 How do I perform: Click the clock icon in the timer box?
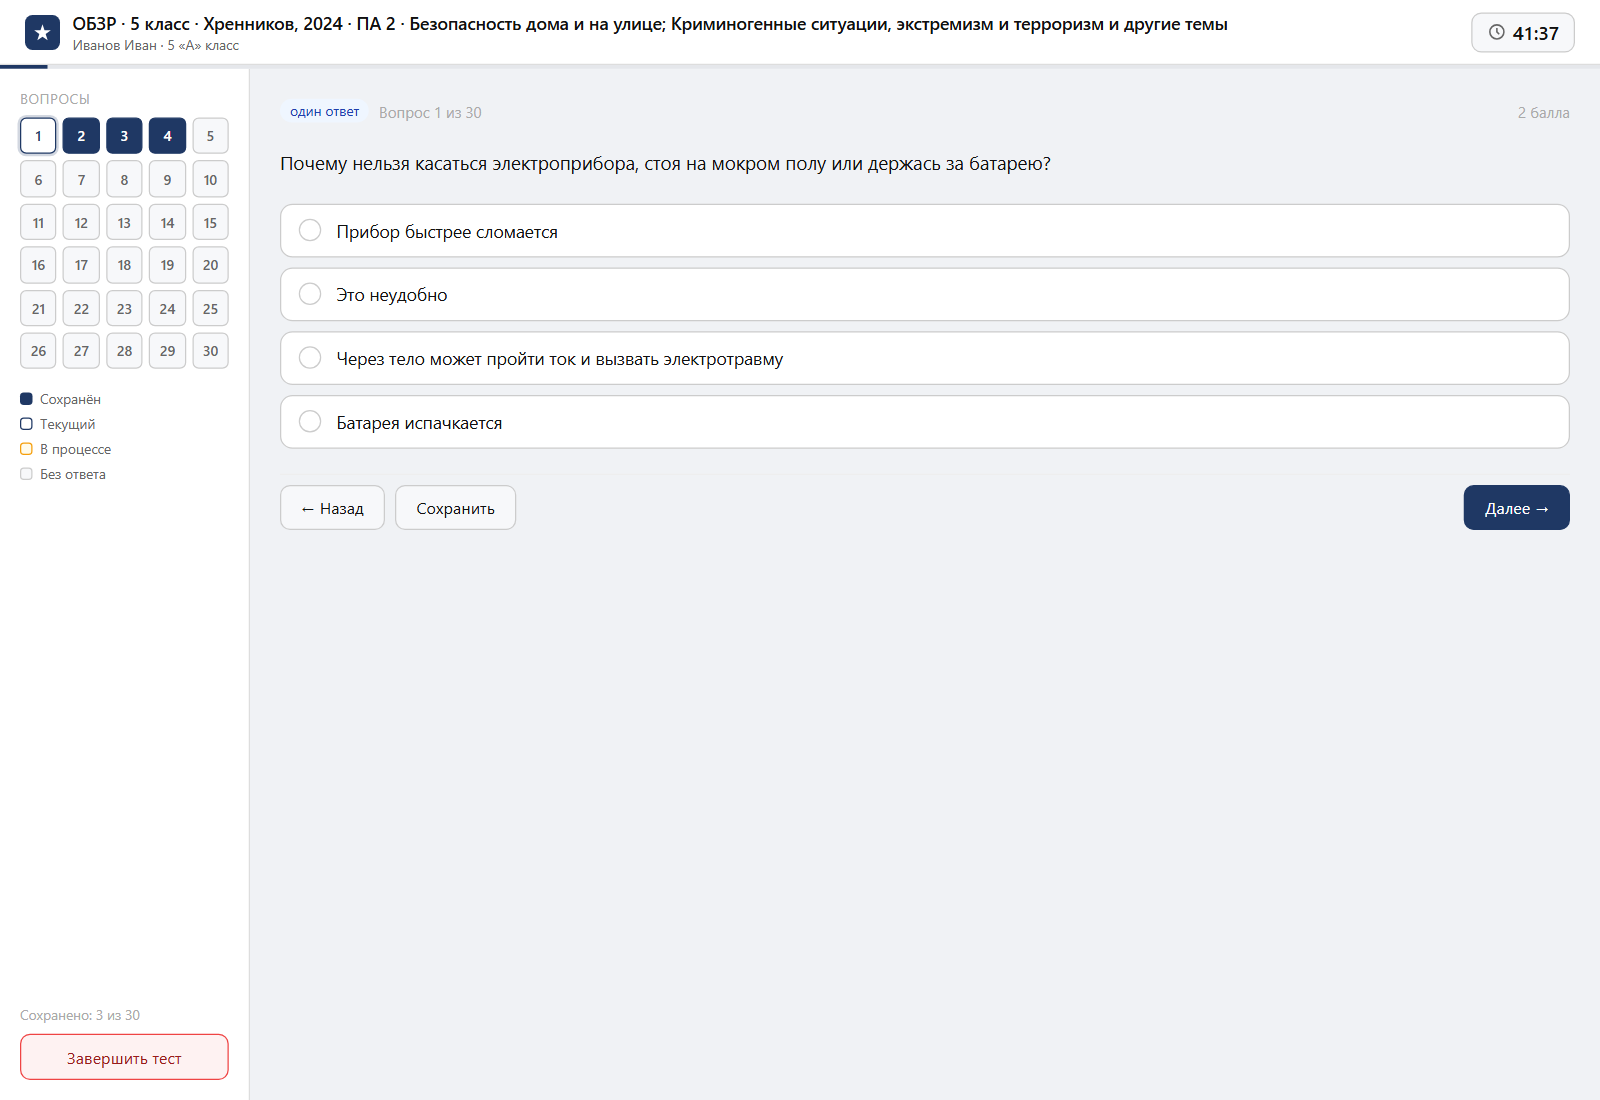click(x=1497, y=32)
